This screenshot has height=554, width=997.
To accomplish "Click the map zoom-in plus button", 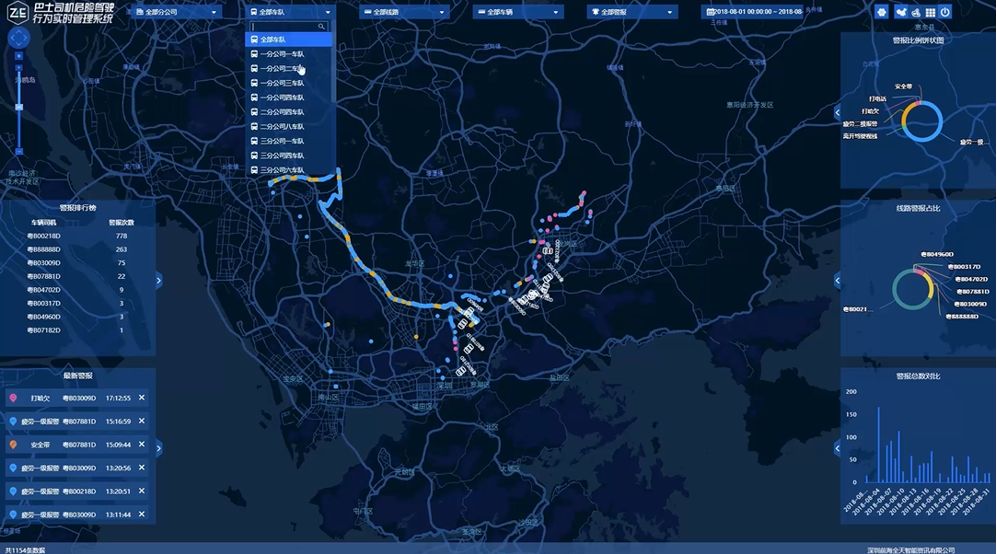I will tap(19, 67).
